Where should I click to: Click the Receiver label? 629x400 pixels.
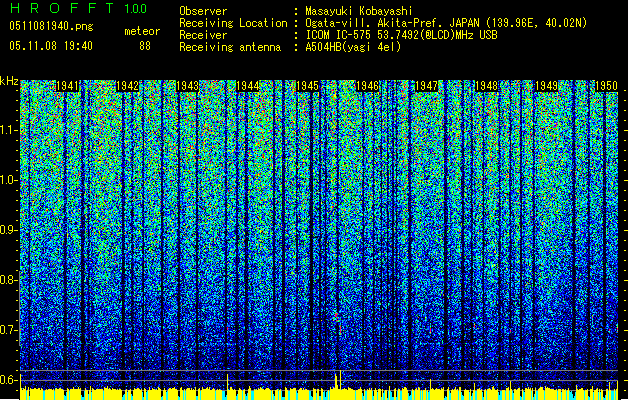tap(203, 35)
